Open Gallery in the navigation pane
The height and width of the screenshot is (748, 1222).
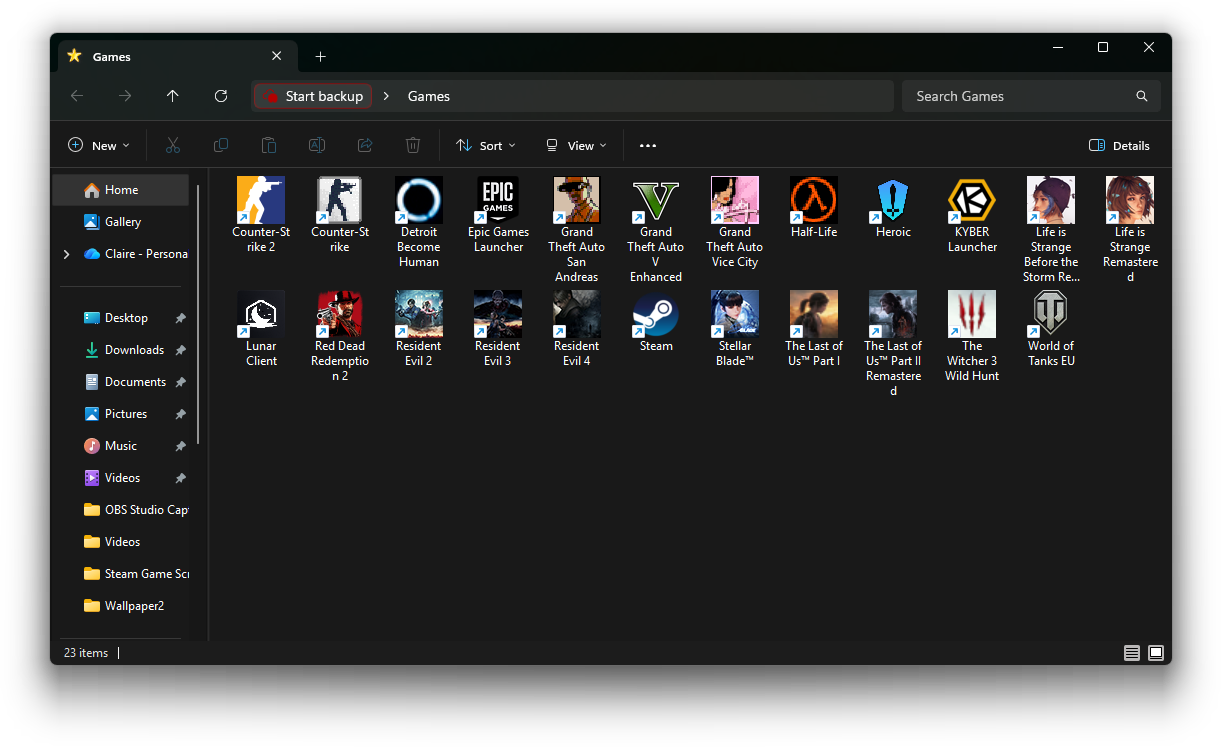coord(120,222)
